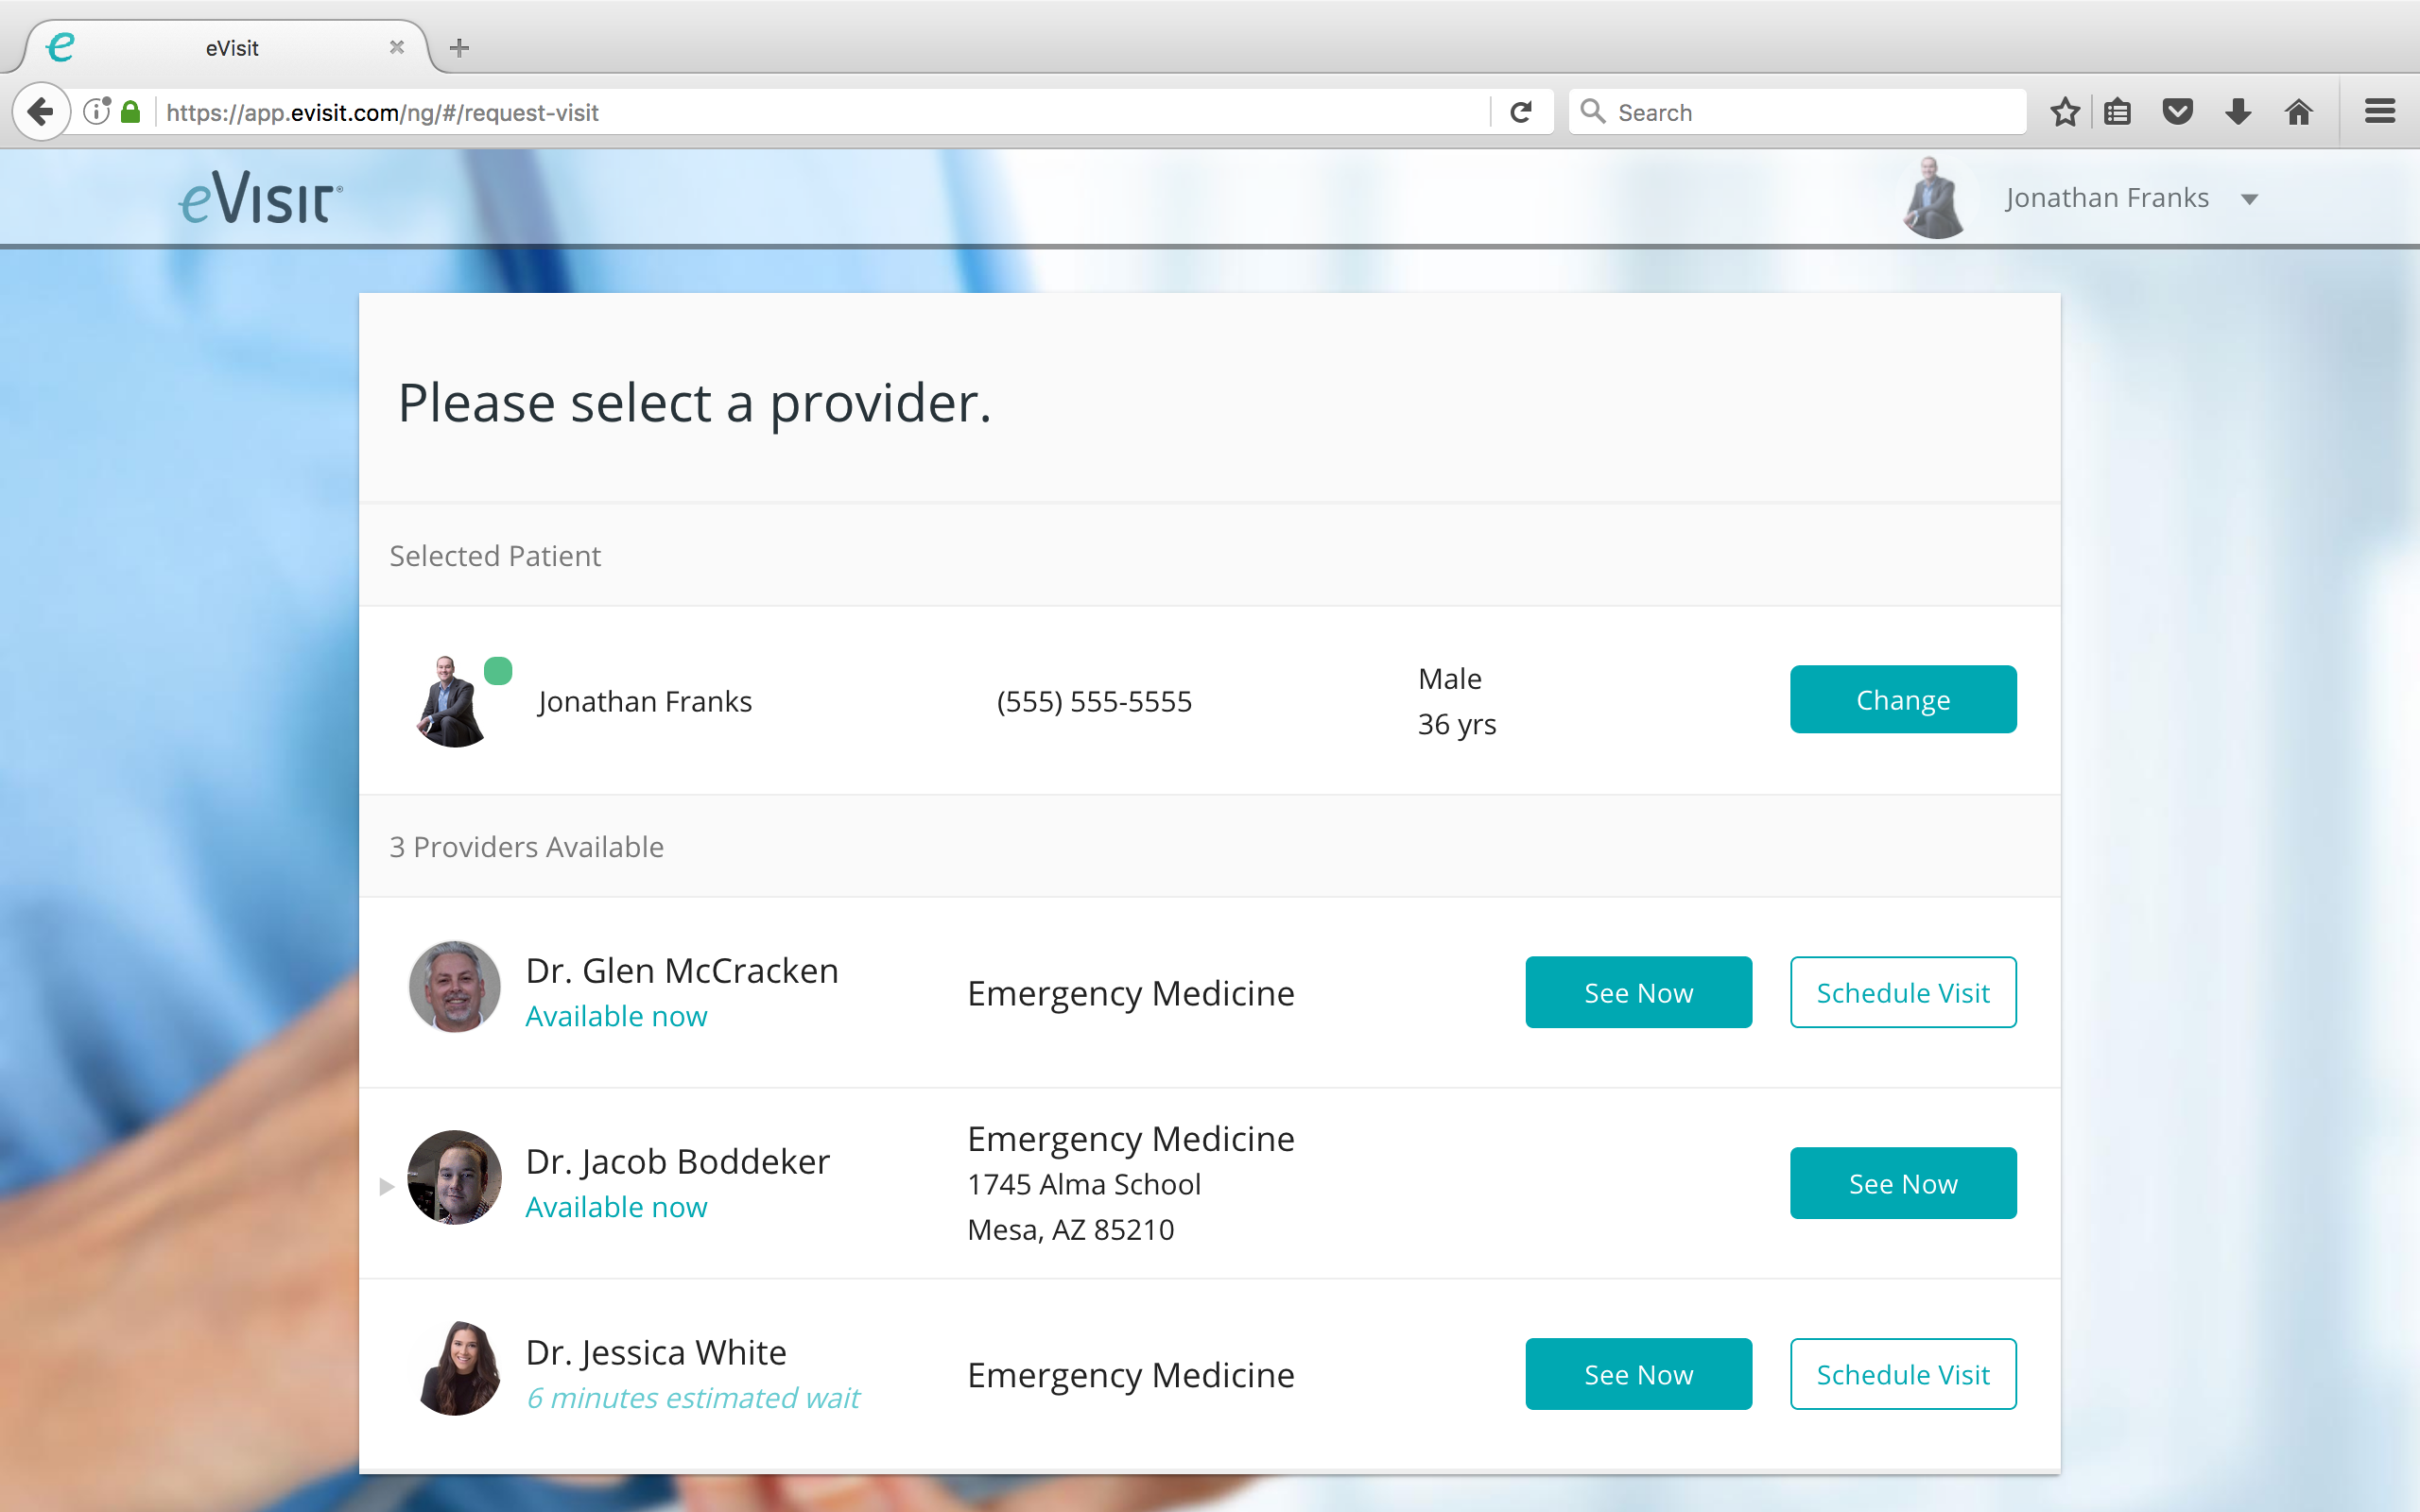Schedule Visit with Dr. Jessica White
The width and height of the screenshot is (2420, 1512).
(x=1902, y=1374)
